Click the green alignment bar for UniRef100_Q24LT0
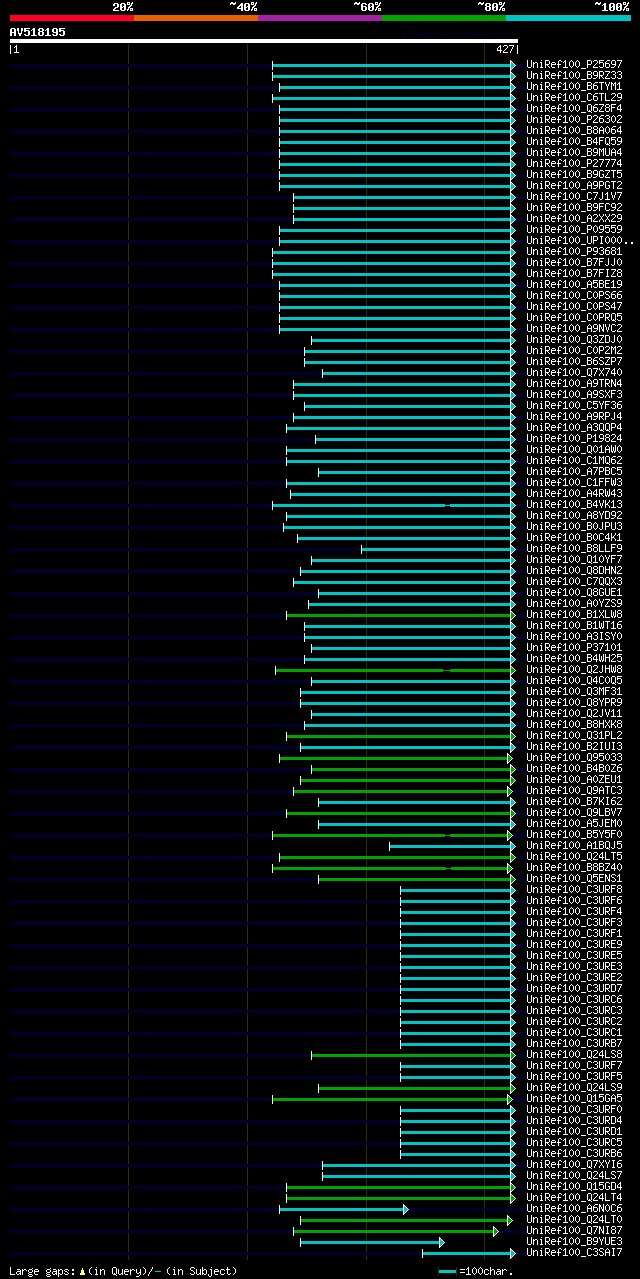This screenshot has width=640, height=1279. (406, 1220)
